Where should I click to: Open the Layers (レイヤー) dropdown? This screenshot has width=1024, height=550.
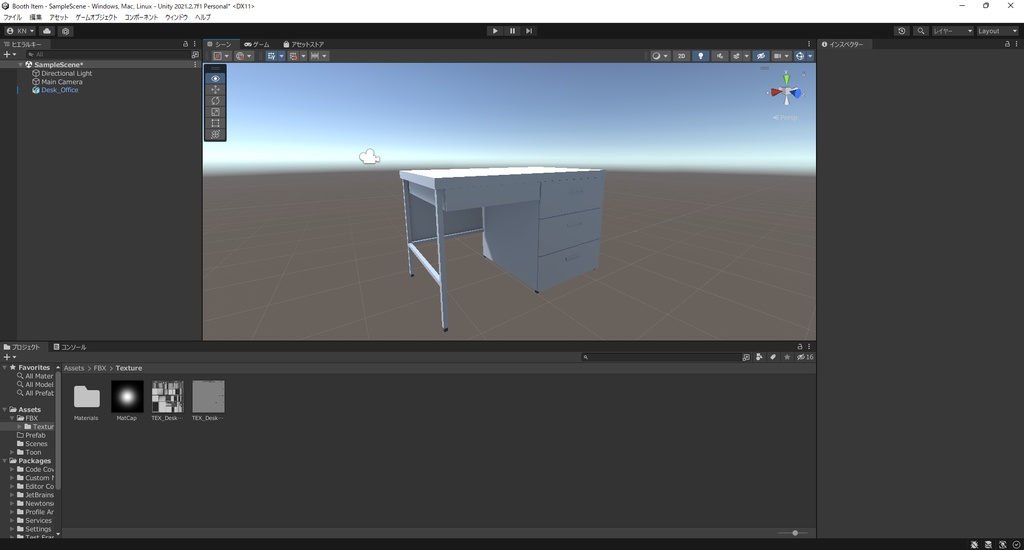coord(952,31)
